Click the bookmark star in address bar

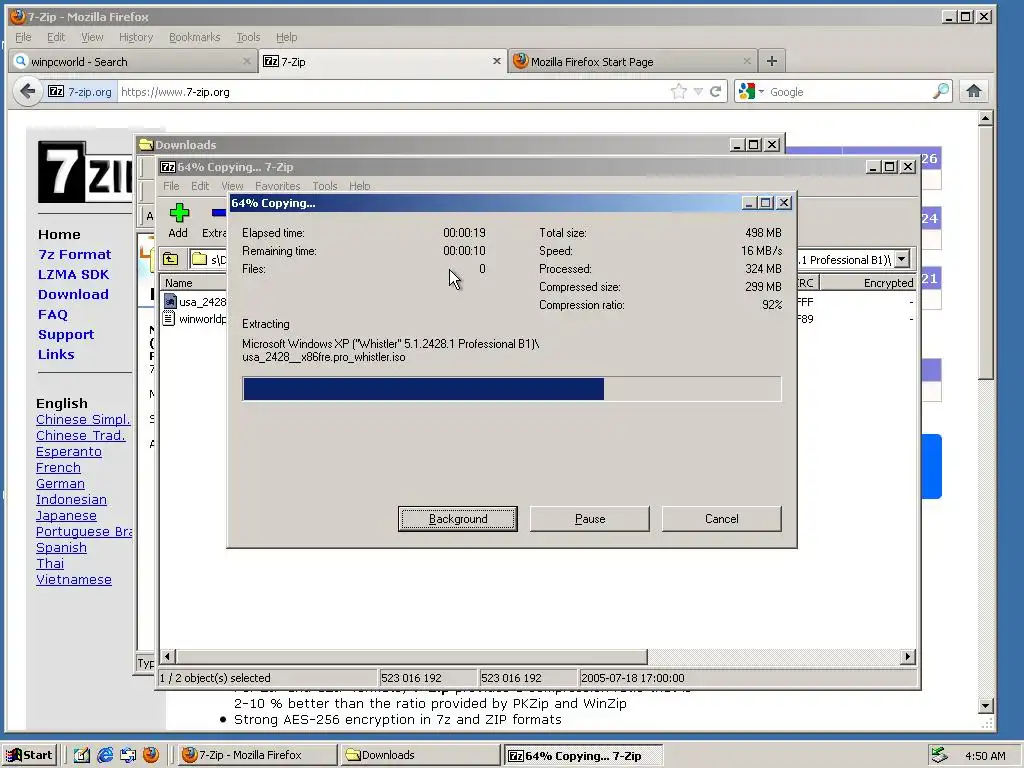click(x=679, y=91)
